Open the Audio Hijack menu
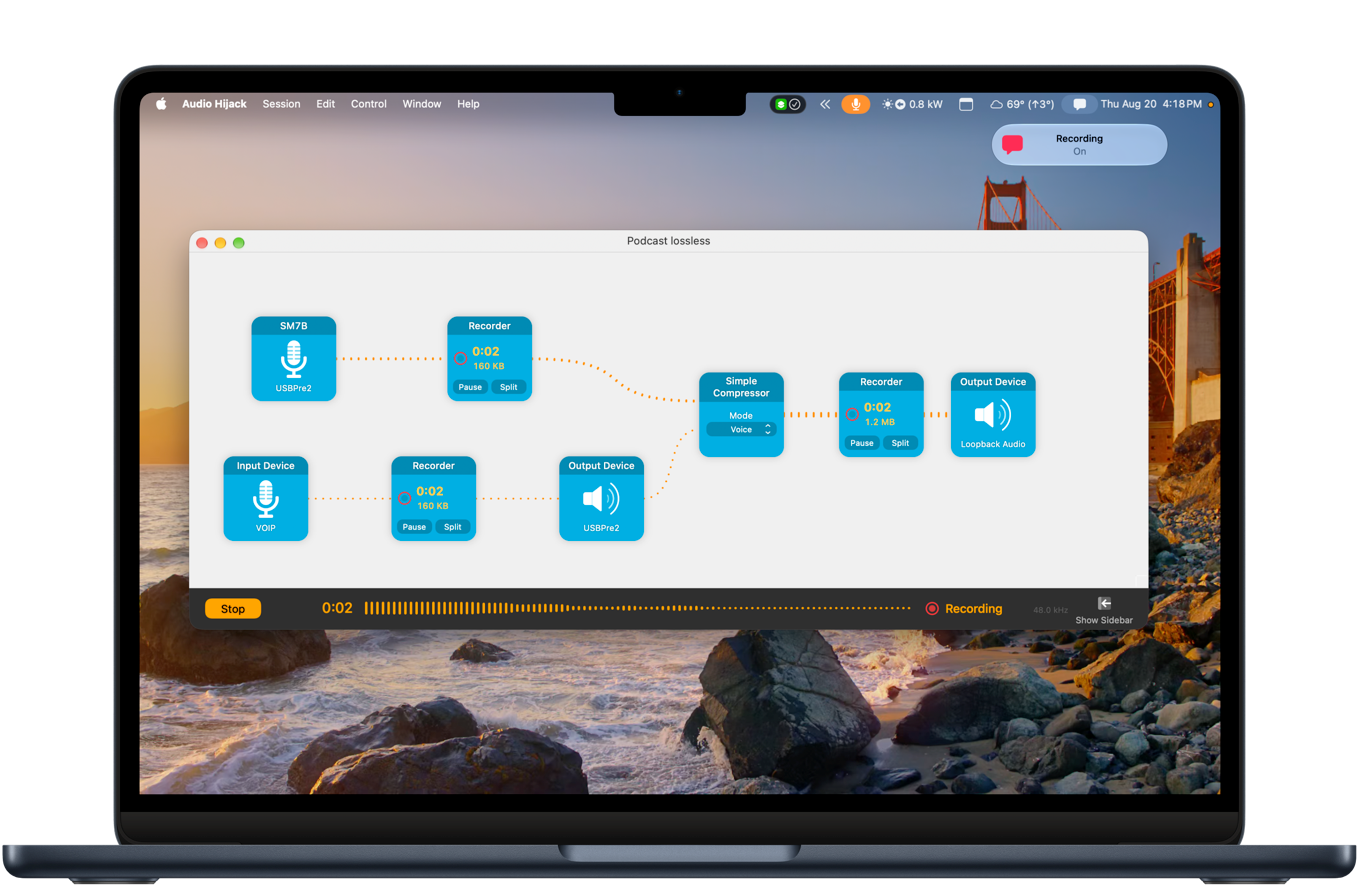 click(214, 104)
